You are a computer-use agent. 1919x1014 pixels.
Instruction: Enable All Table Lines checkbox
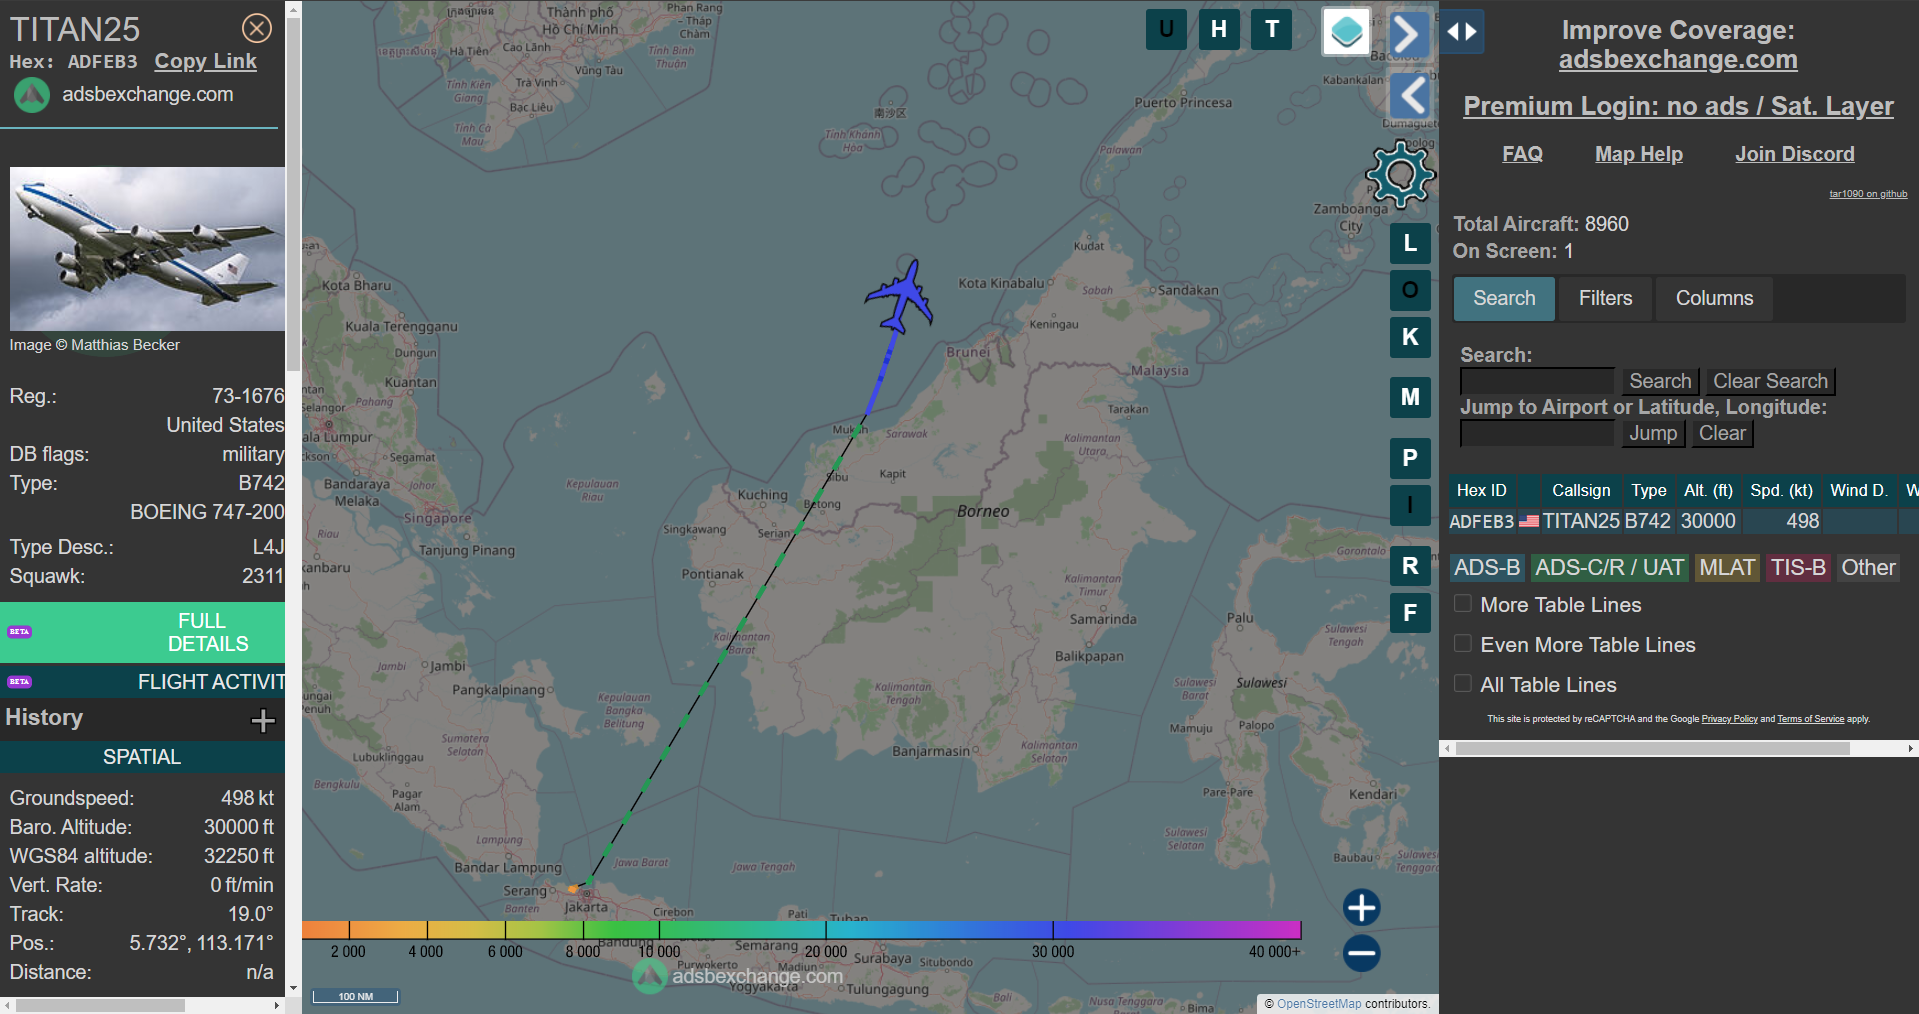pos(1463,684)
